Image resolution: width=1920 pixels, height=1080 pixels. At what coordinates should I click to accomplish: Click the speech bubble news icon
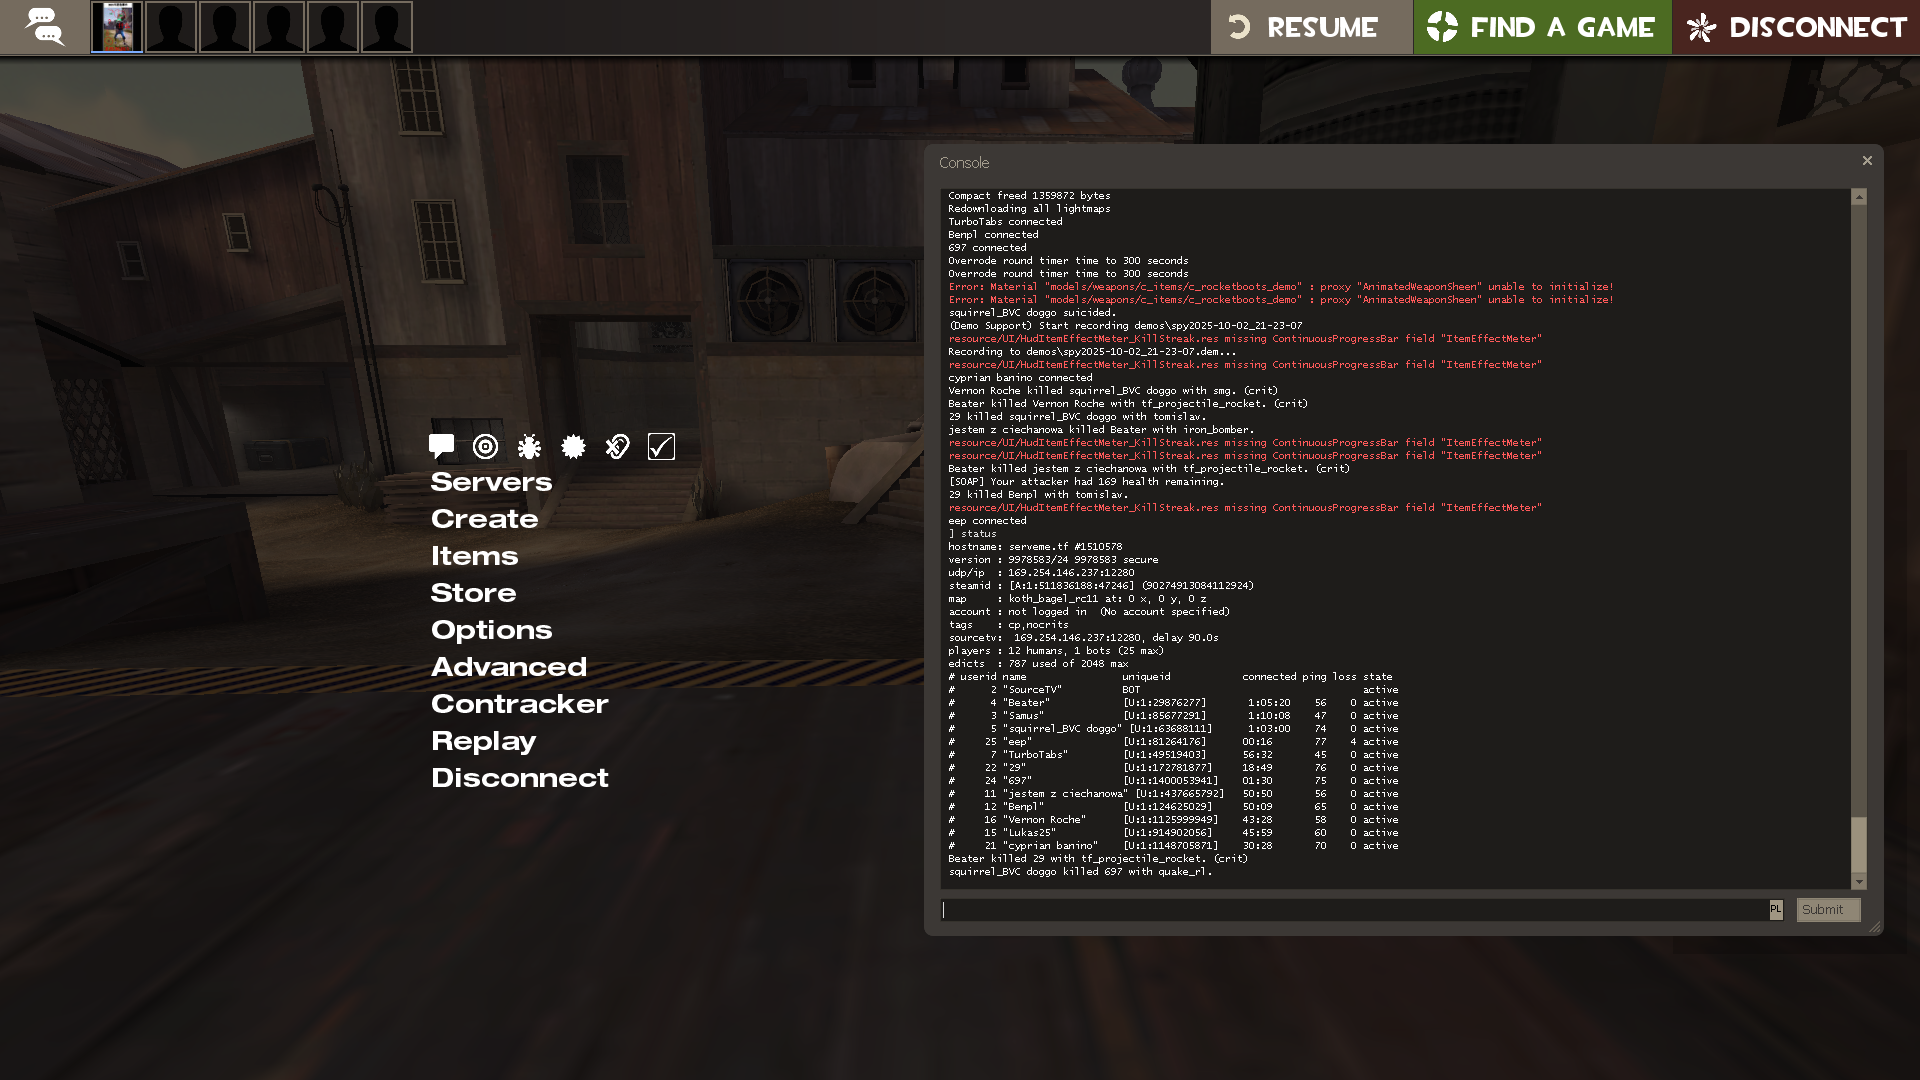click(x=441, y=446)
